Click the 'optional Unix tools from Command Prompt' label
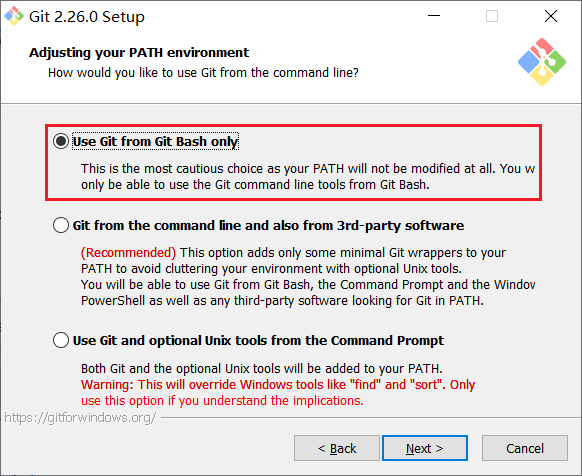582x476 pixels. pos(258,340)
